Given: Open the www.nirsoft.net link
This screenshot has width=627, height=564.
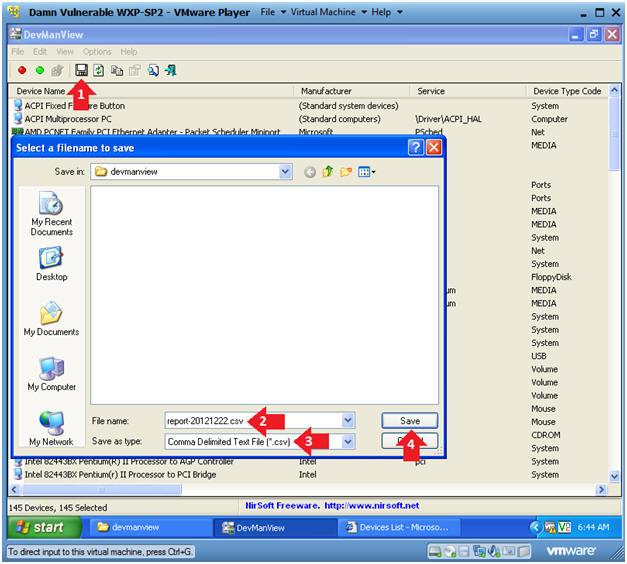Looking at the screenshot, I should pos(371,506).
